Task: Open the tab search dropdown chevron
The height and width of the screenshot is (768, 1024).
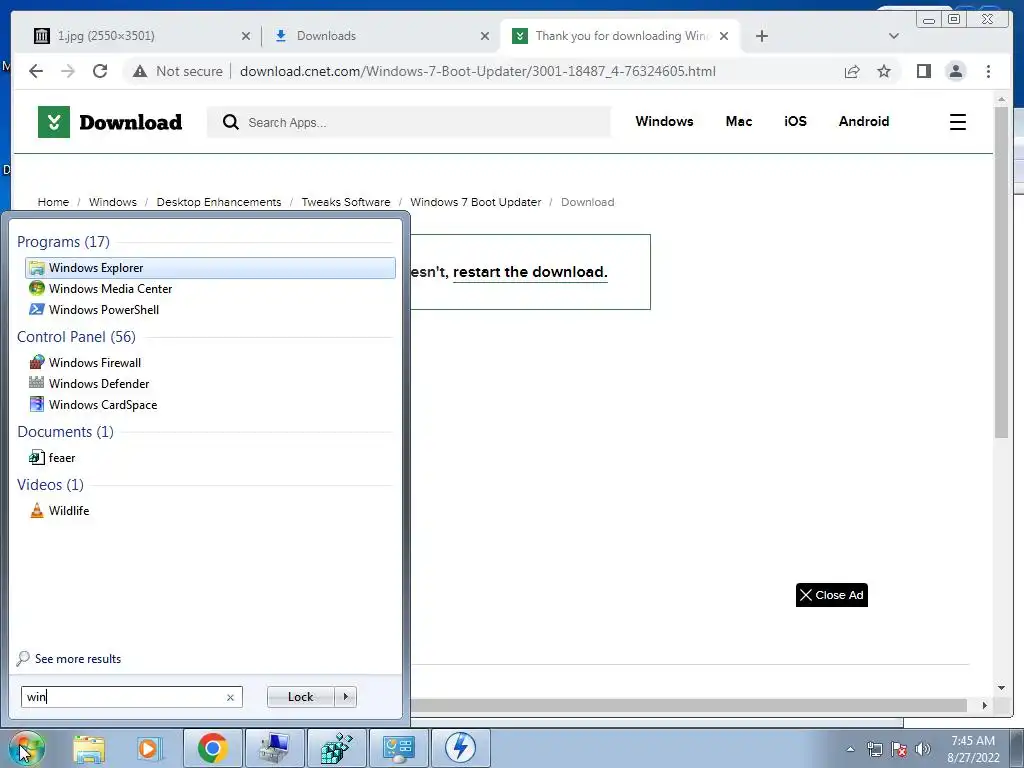Action: point(894,36)
